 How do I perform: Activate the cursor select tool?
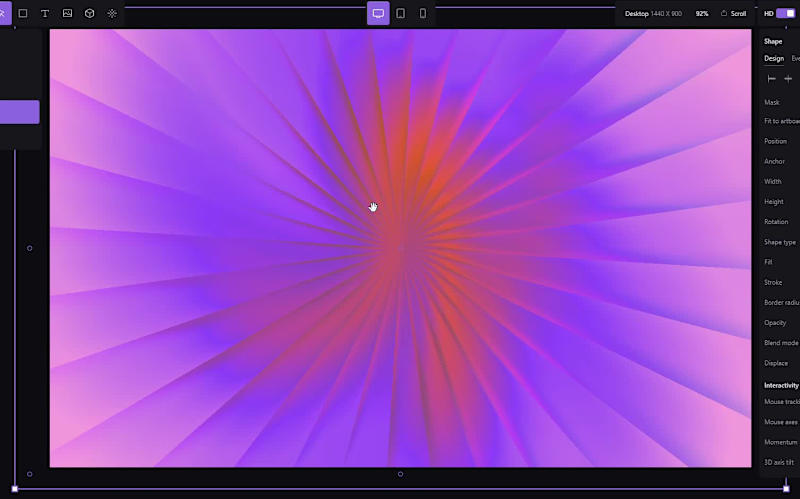coord(3,13)
